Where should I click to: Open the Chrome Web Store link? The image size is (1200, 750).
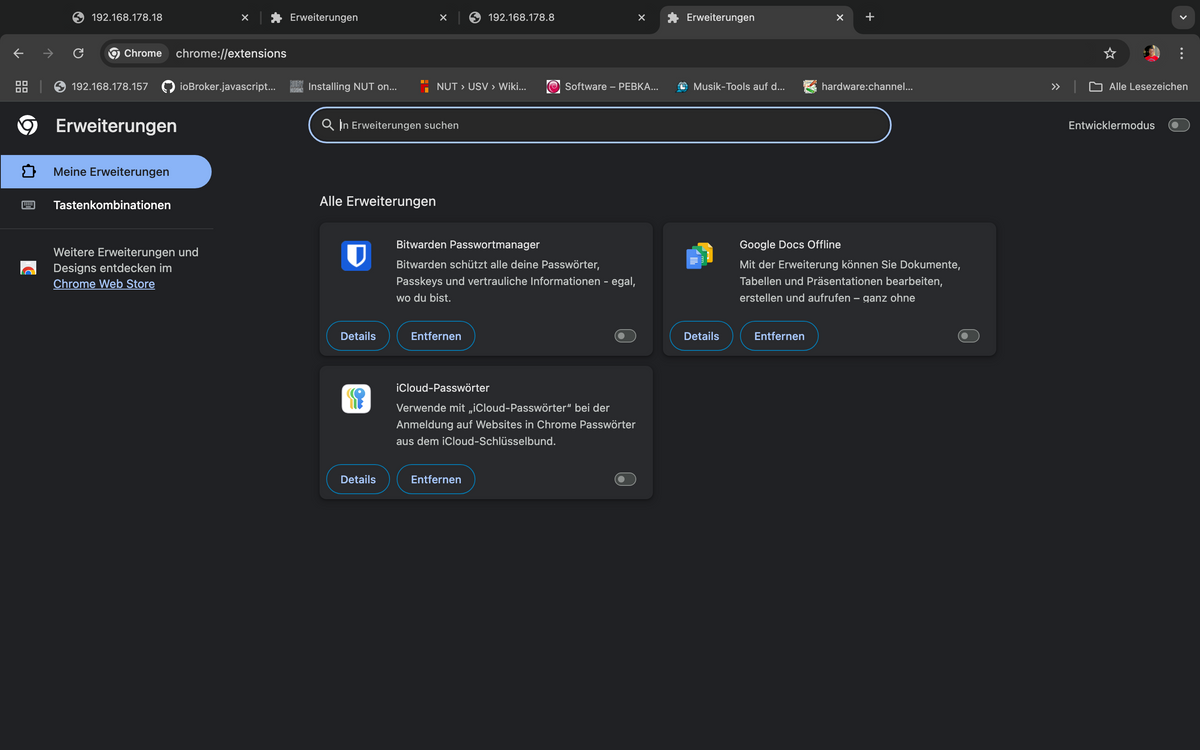coord(104,284)
